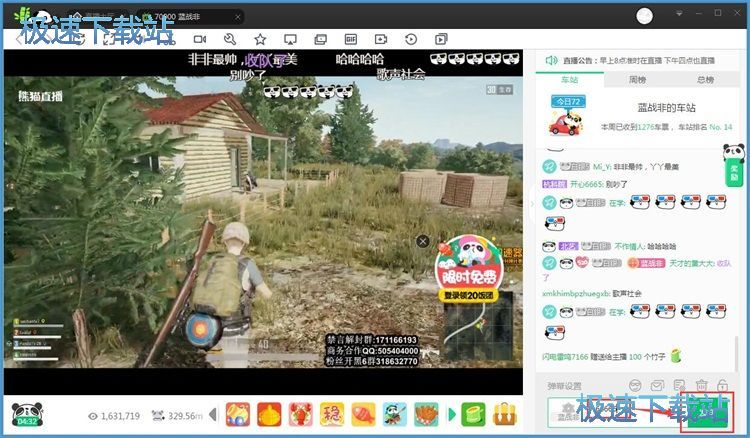The height and width of the screenshot is (438, 750).
Task: Click the picture-in-picture window icon
Action: [x=320, y=39]
